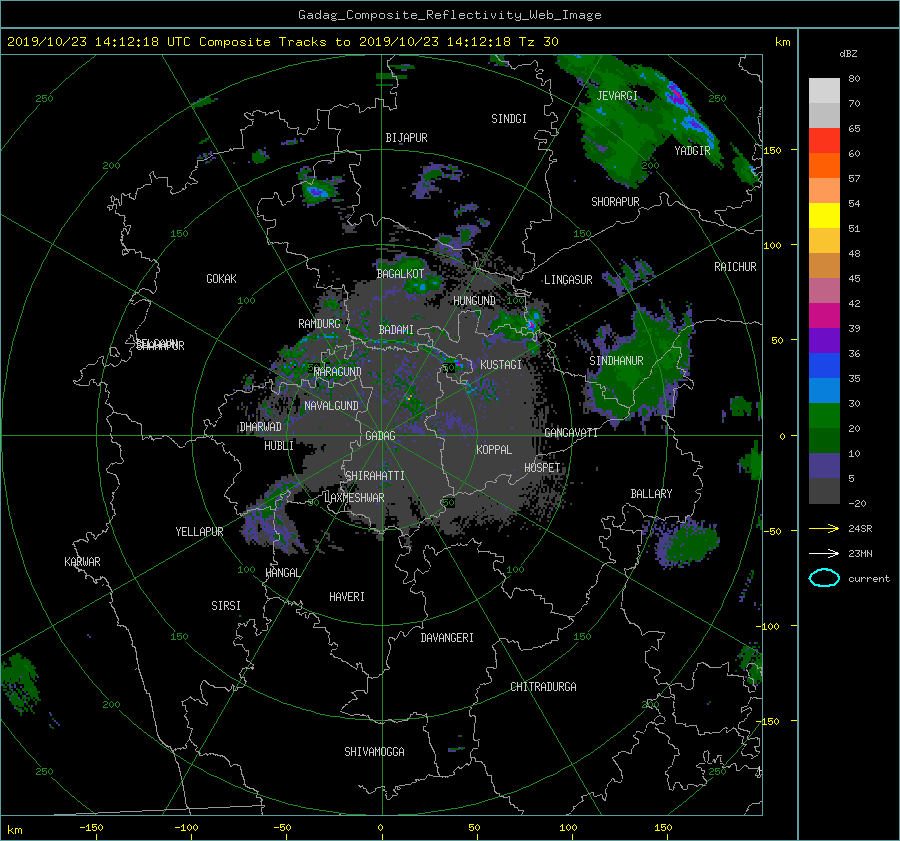Click the JEVARGI label in the storm cell
The width and height of the screenshot is (900, 841).
click(617, 96)
